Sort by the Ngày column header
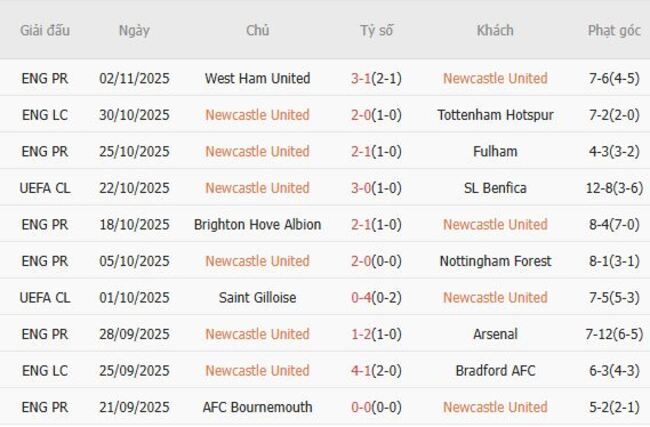The height and width of the screenshot is (427, 650). pos(134,30)
